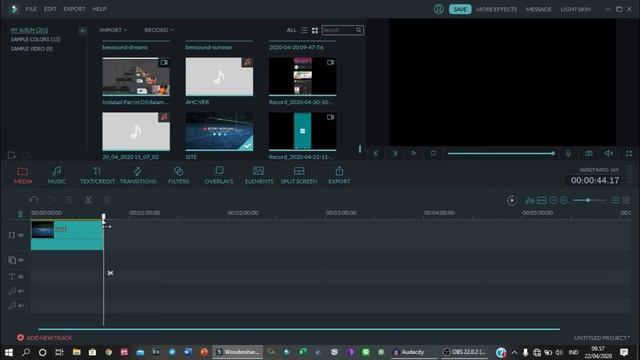Stop the preview playback

[x=433, y=153]
